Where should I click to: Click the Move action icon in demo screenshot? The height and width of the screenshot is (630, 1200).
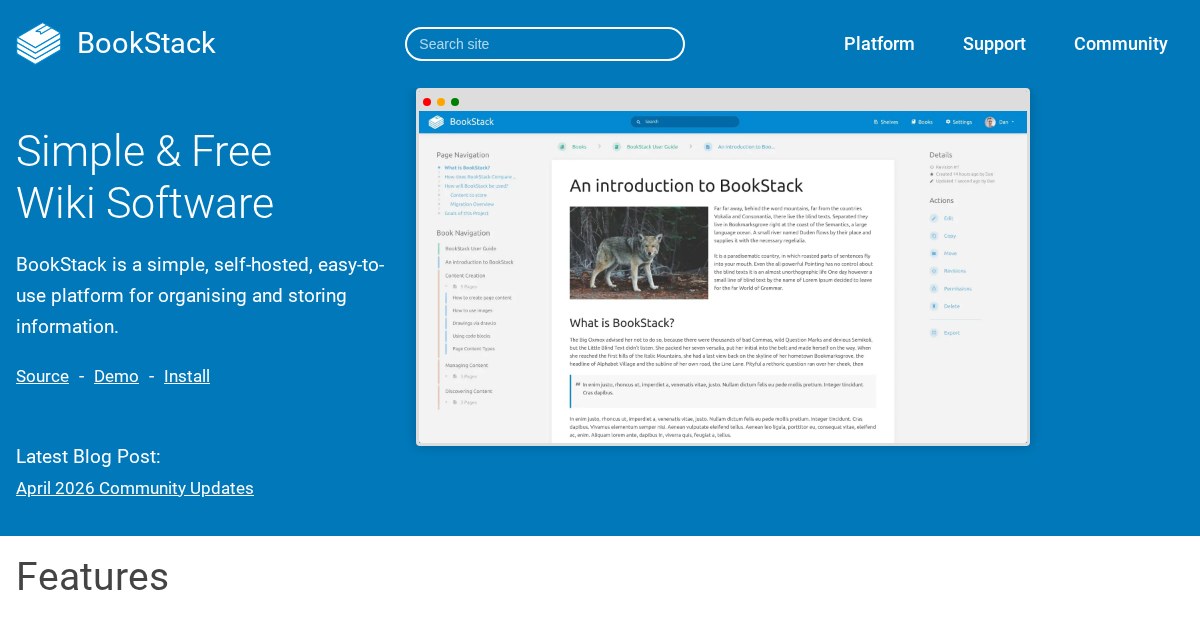pos(934,253)
